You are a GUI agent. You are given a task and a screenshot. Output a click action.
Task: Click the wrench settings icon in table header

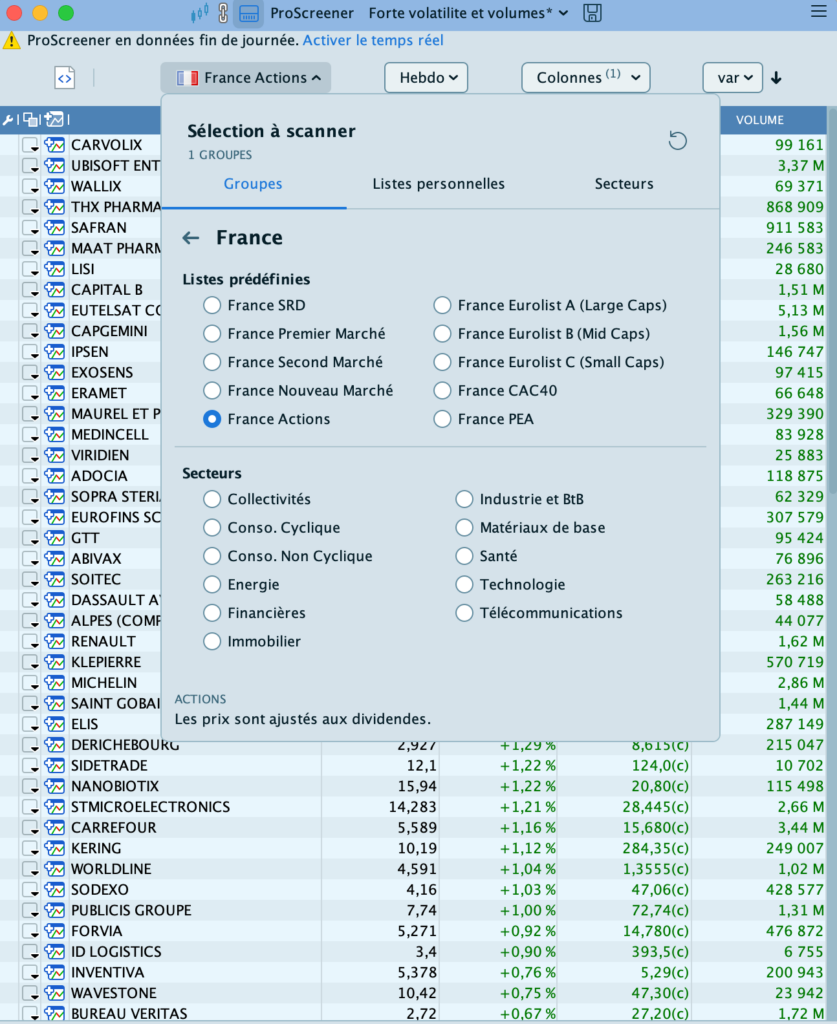click(9, 120)
